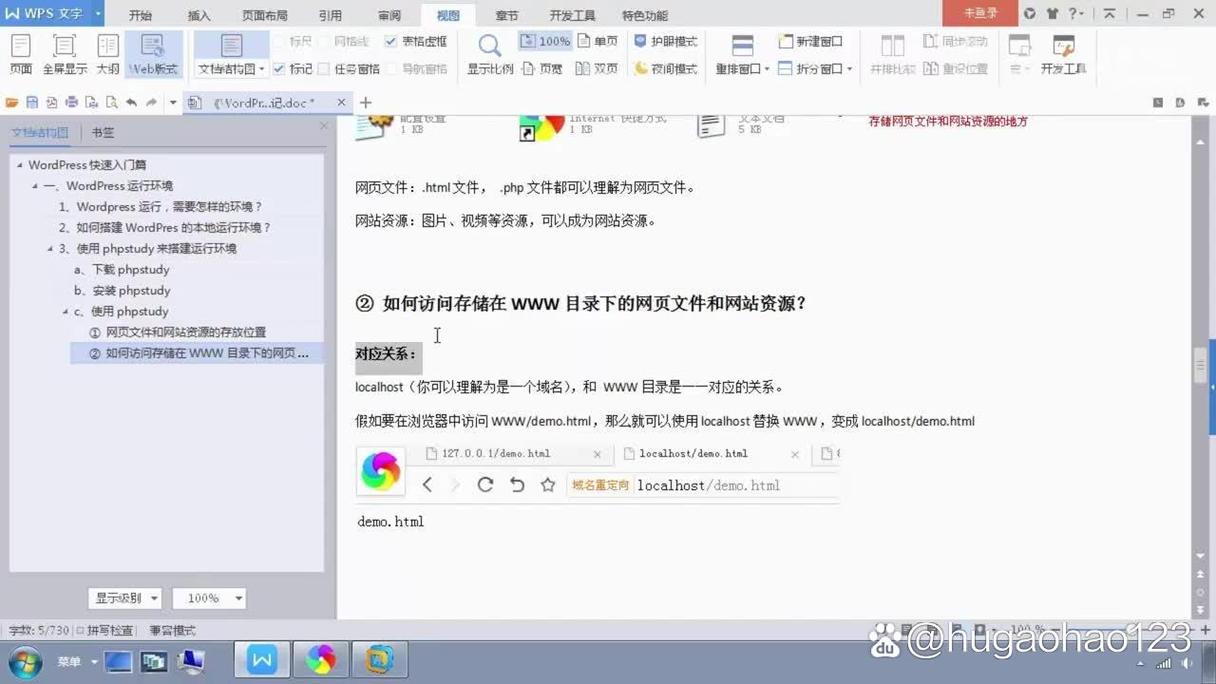Go to b、安装 phpstudy heading
The image size is (1216, 684).
point(122,291)
